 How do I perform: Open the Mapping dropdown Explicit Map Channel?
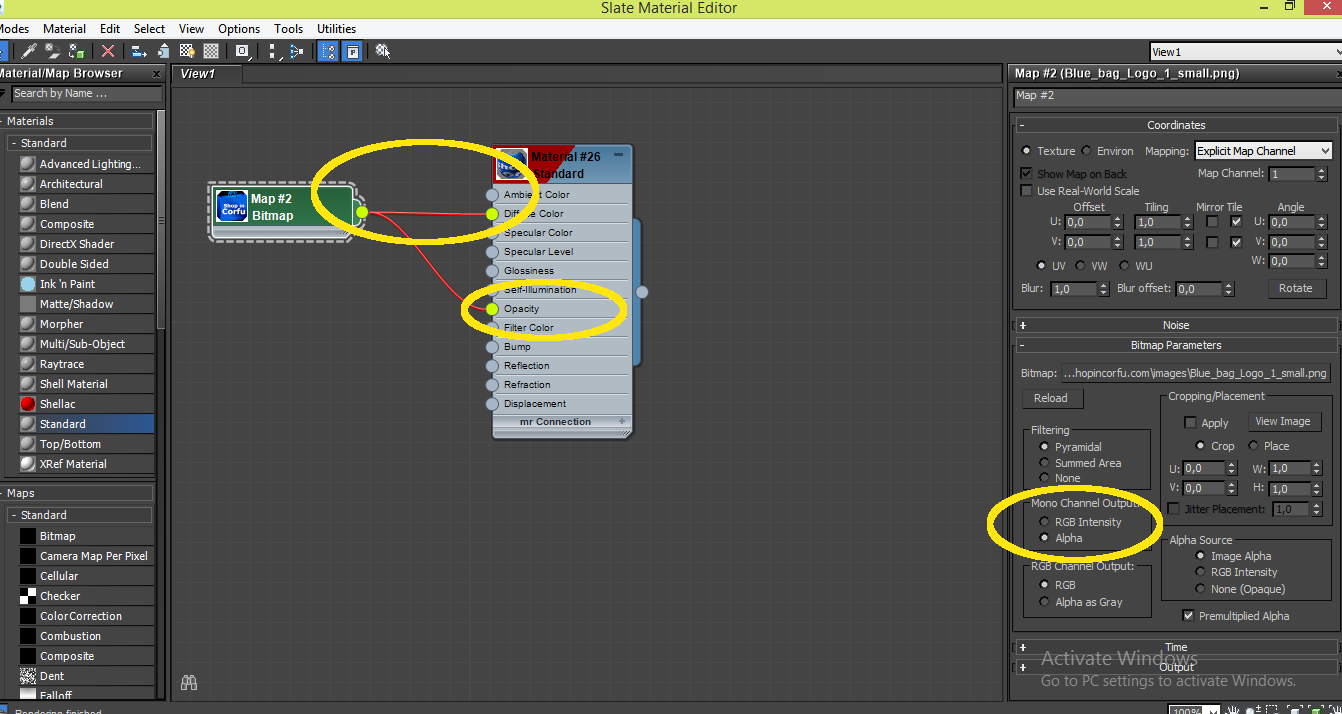click(1264, 151)
